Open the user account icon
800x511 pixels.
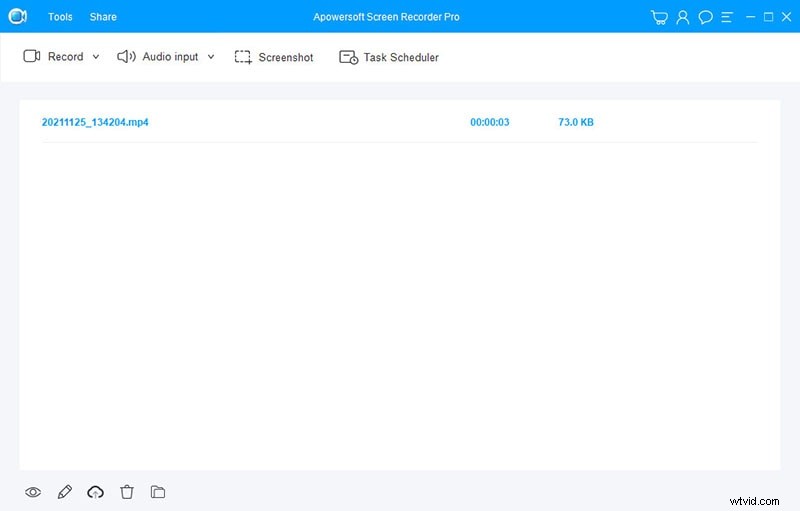pos(683,17)
